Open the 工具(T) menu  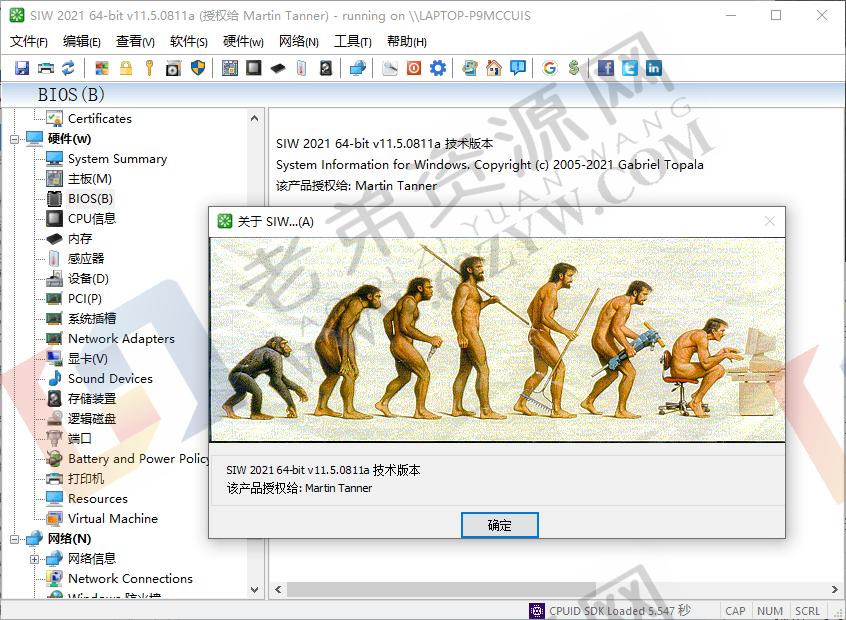[353, 42]
